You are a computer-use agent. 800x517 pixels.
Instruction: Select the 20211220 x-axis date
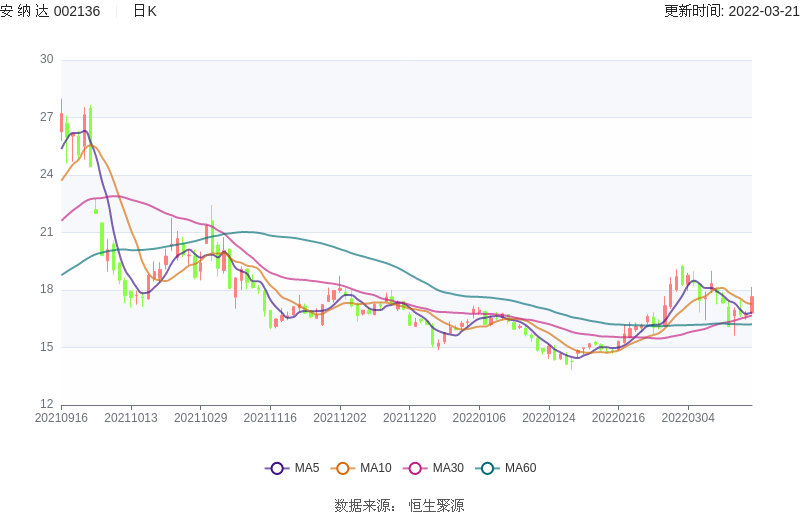pos(409,418)
